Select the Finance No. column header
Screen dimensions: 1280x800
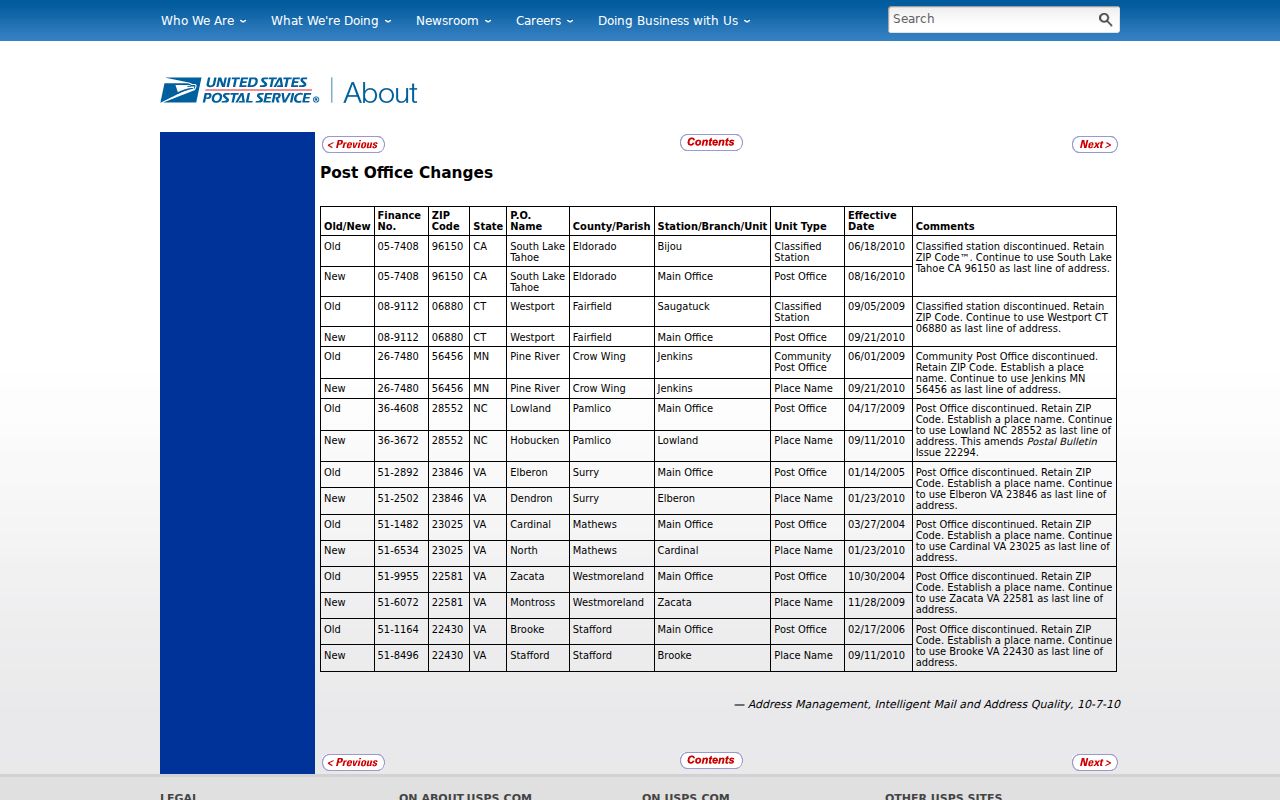(400, 221)
